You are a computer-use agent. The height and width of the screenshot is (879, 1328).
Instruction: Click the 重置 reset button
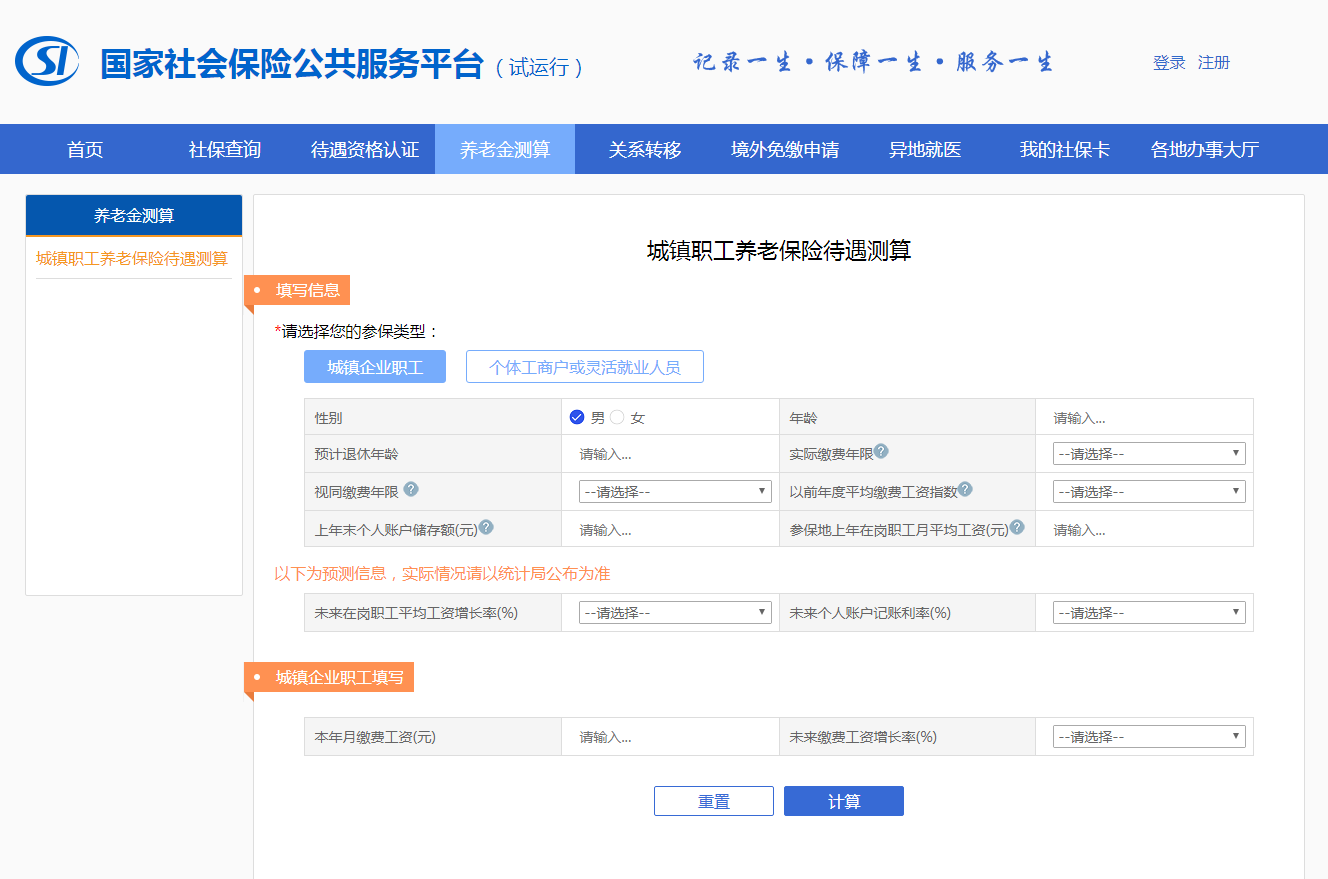(714, 801)
